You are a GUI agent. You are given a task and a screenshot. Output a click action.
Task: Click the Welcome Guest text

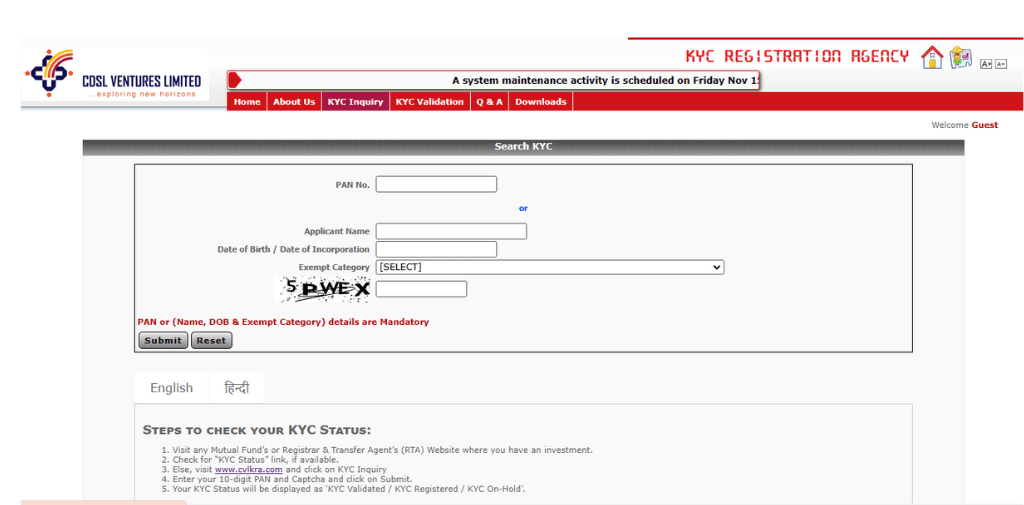tap(965, 125)
